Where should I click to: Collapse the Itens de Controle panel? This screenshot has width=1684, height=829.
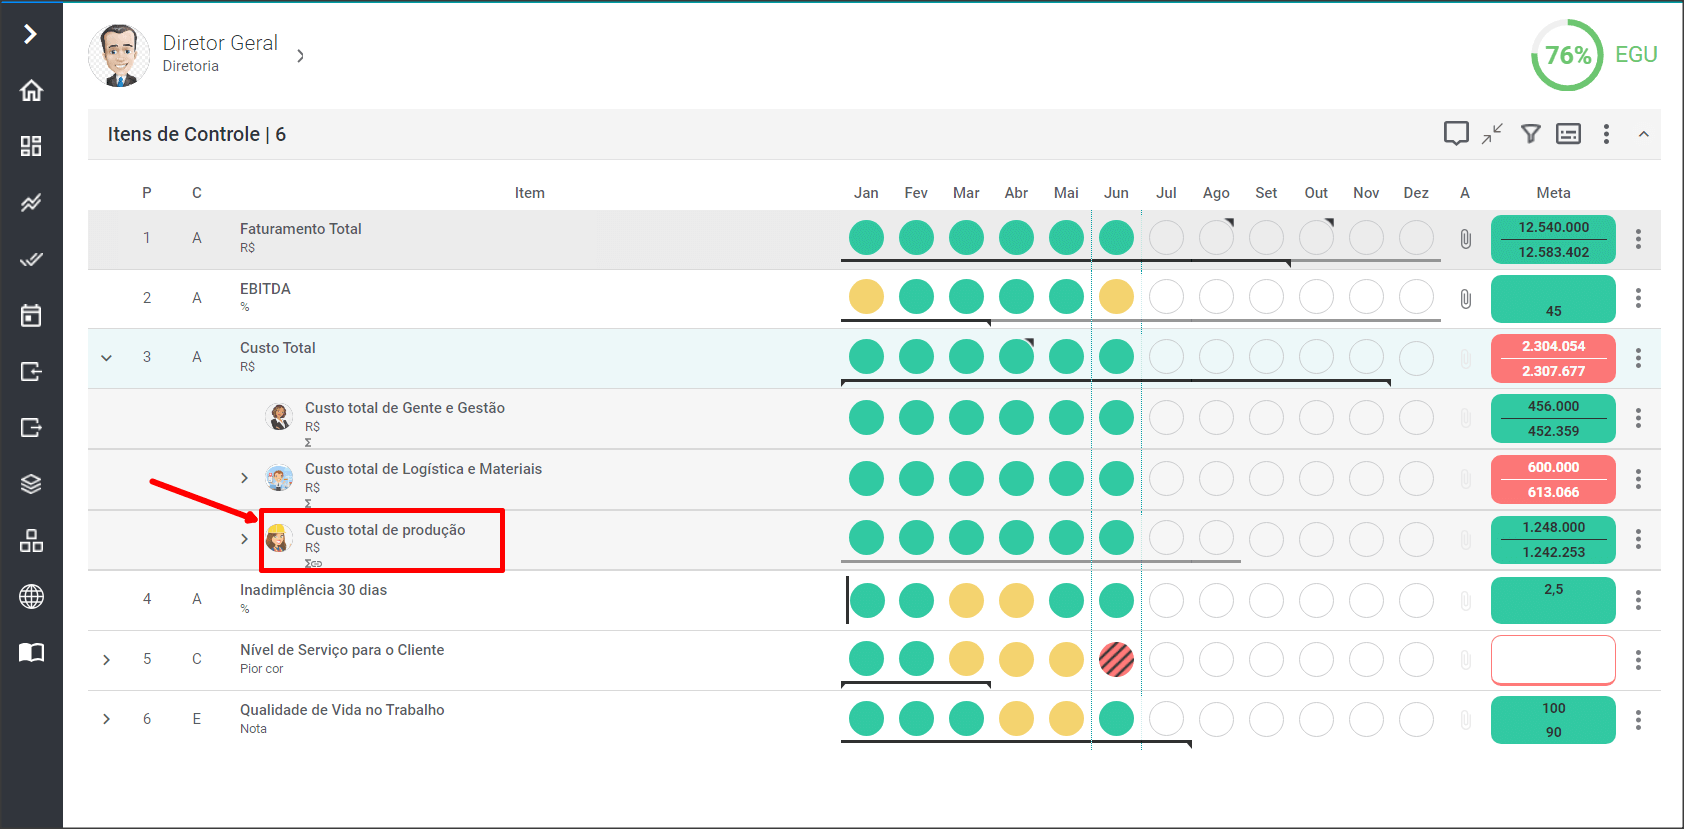(x=1643, y=134)
